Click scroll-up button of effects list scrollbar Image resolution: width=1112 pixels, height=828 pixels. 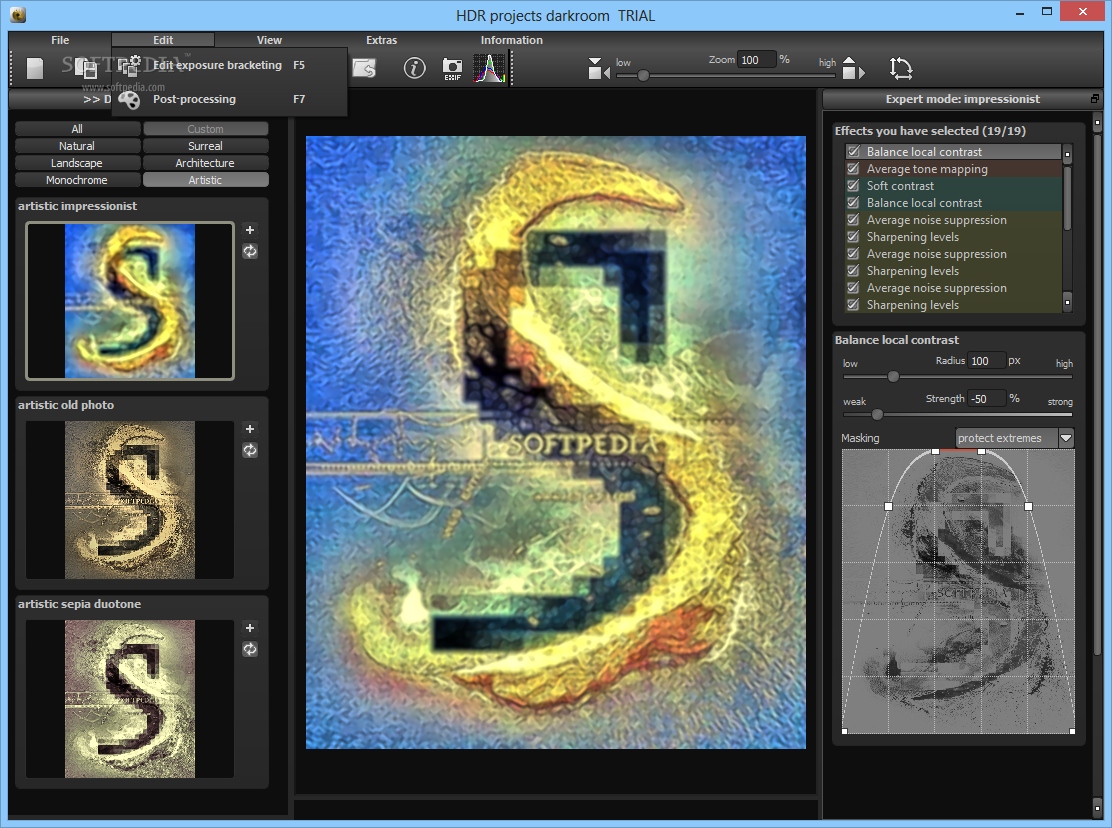click(x=1067, y=152)
